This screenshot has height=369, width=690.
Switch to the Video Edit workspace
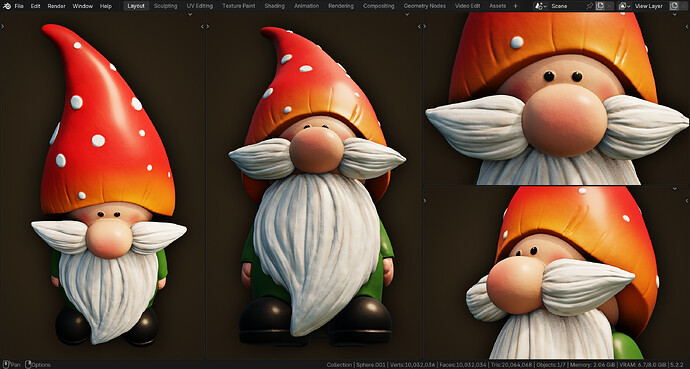click(468, 6)
